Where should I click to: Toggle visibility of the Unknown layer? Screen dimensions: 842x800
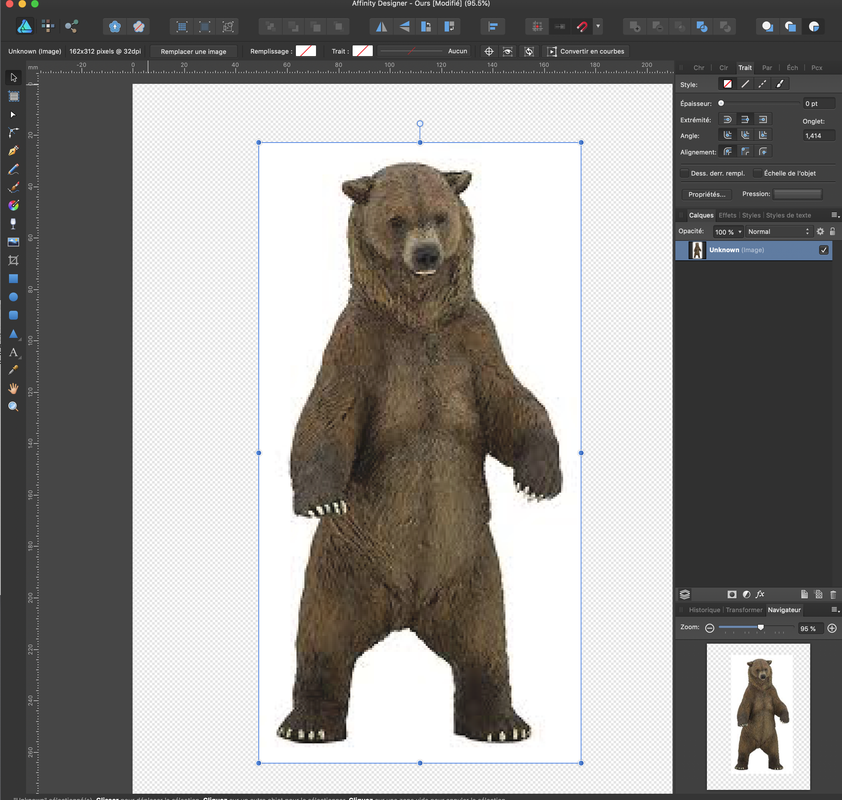pos(824,250)
